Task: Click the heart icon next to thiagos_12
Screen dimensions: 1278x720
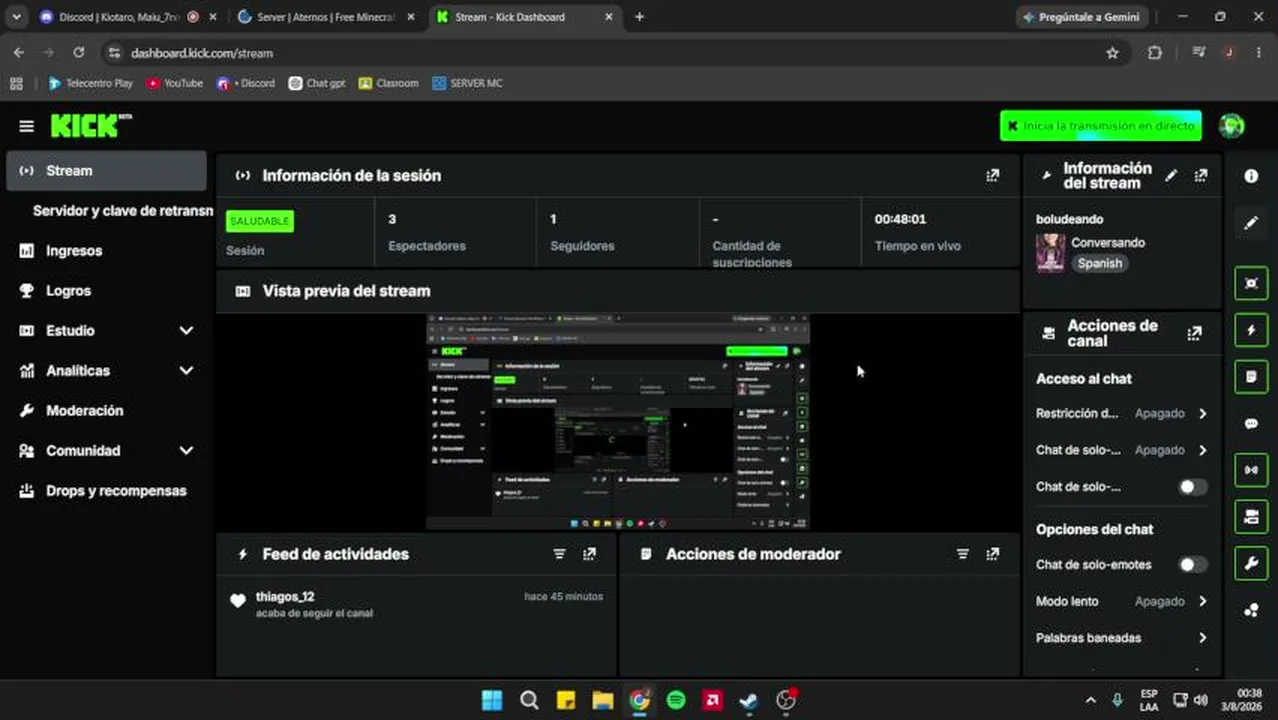Action: coord(237,601)
